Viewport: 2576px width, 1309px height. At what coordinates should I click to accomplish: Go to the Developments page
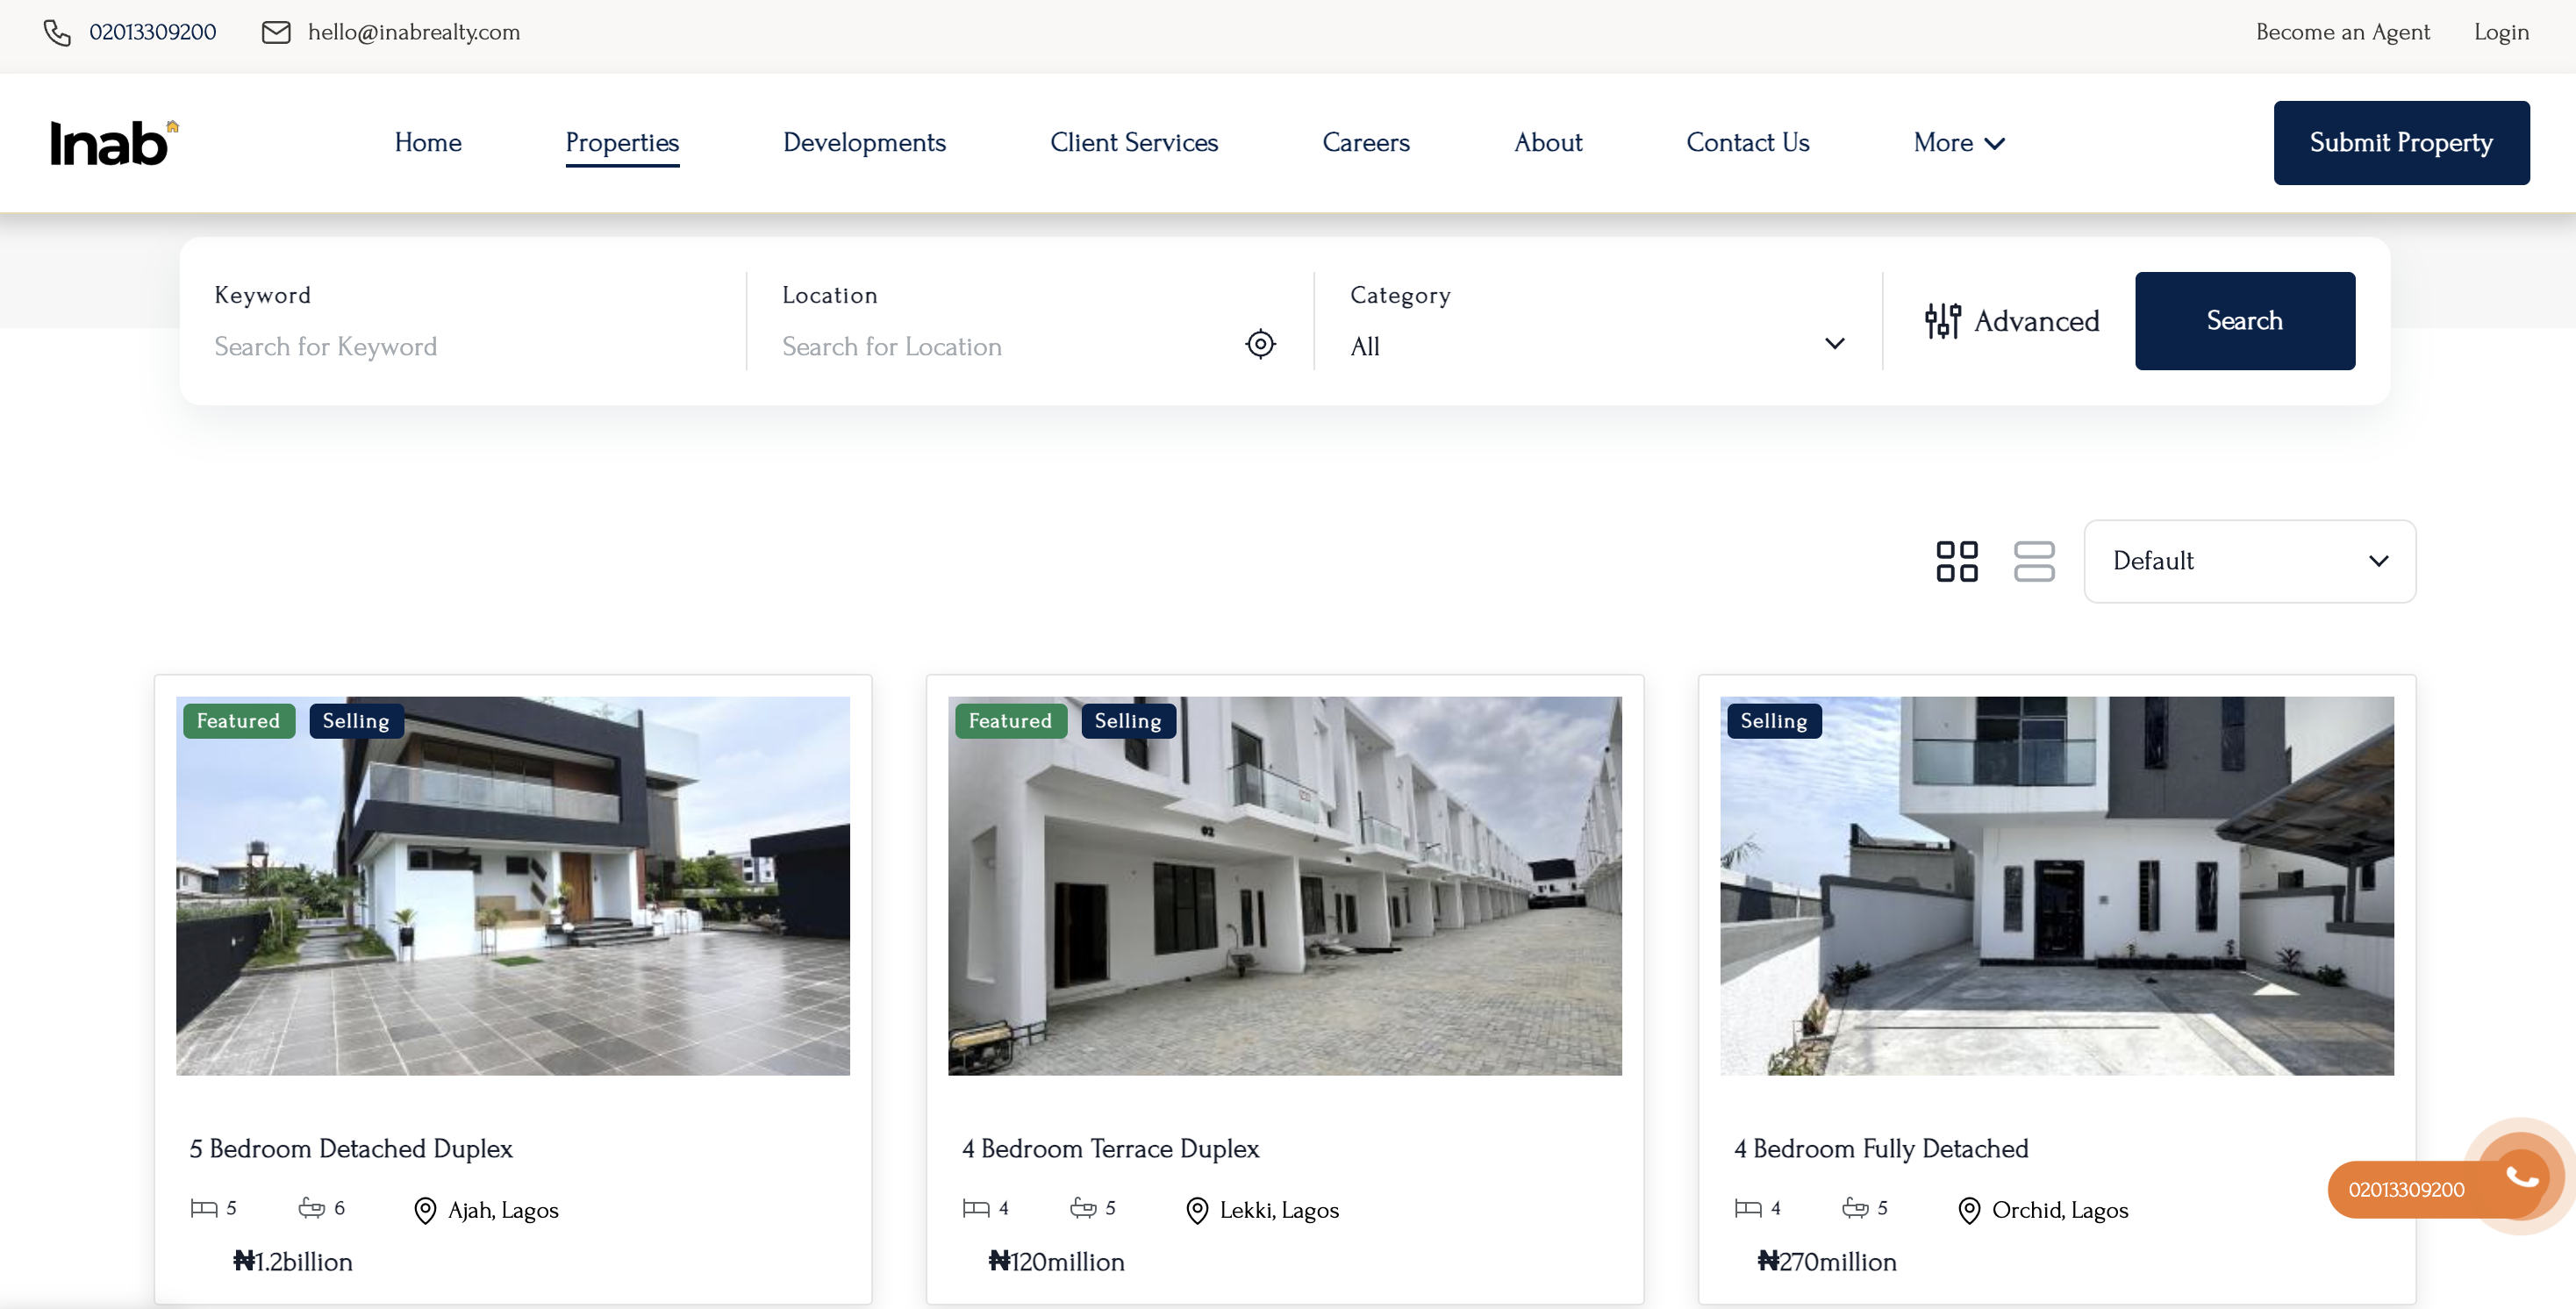[x=864, y=143]
